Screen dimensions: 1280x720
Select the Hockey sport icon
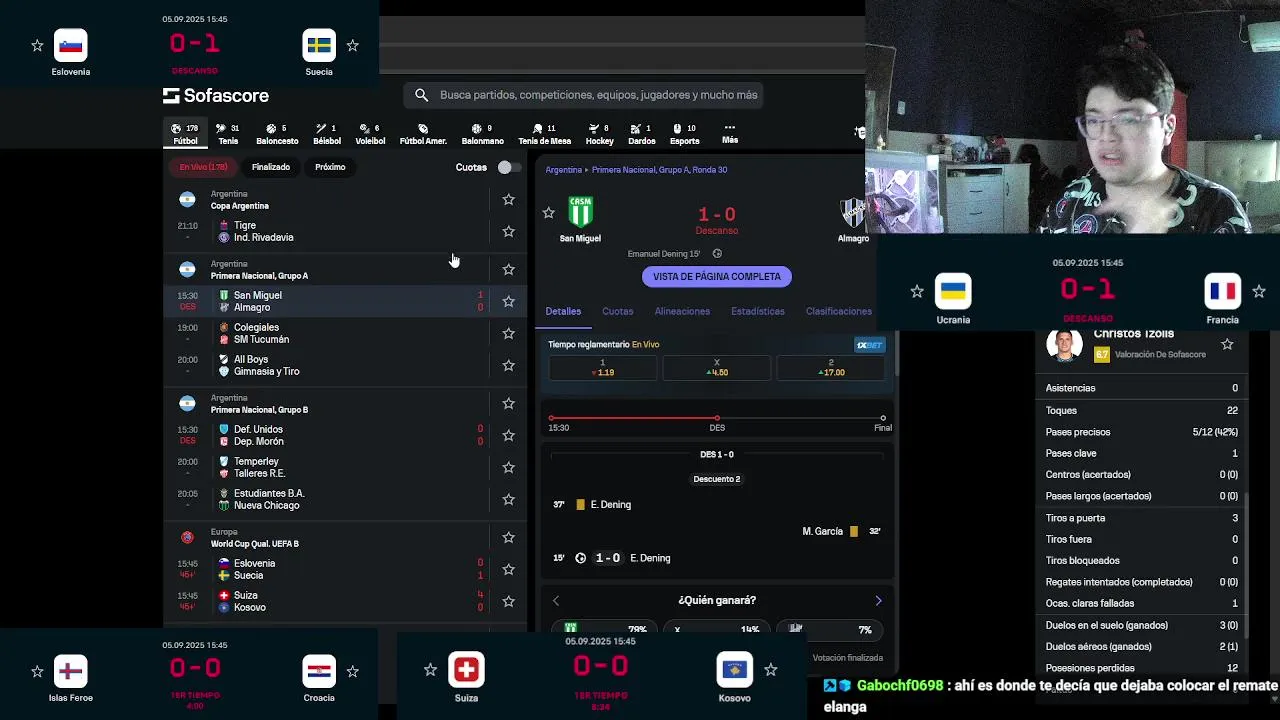(599, 134)
